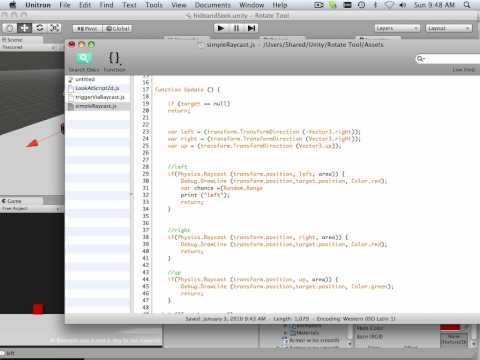The image size is (480, 360).
Task: Select the Rotate tool in Unity toolbar
Action: point(39,28)
